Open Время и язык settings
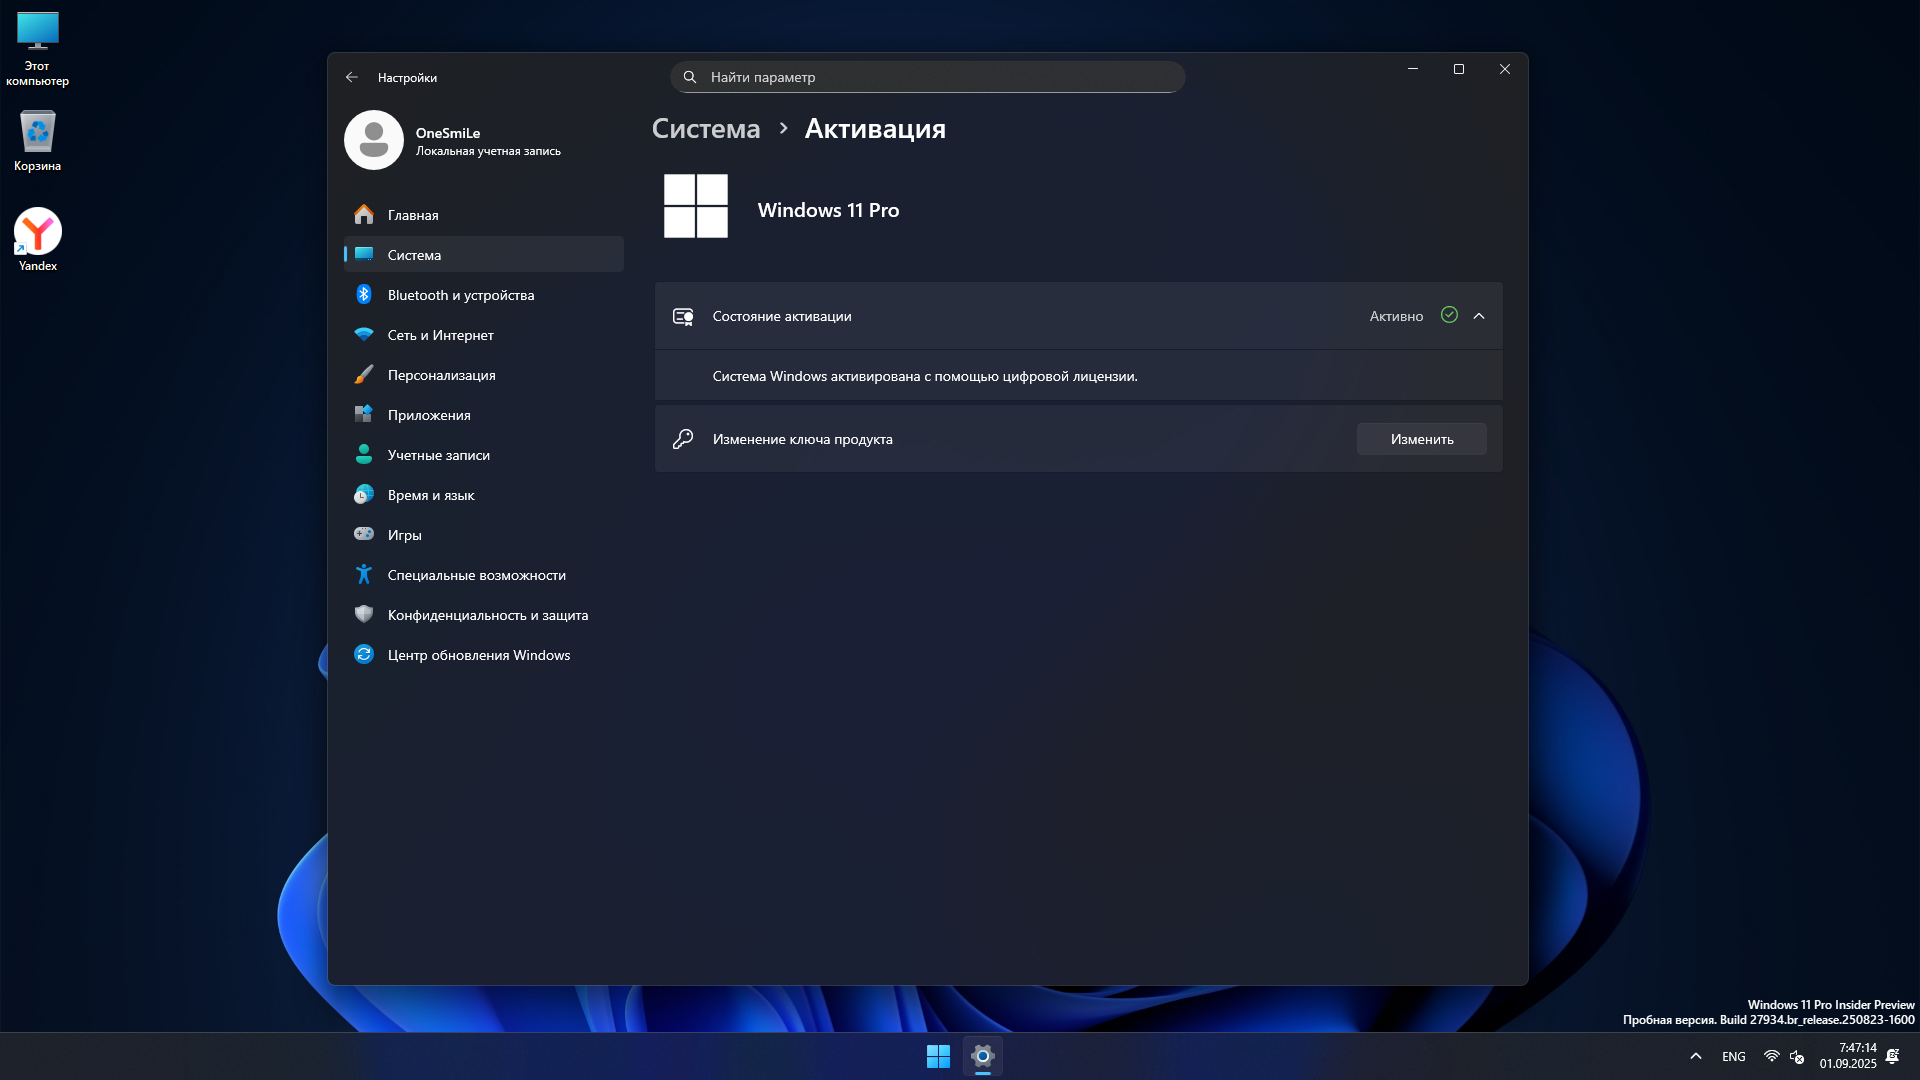 430,495
